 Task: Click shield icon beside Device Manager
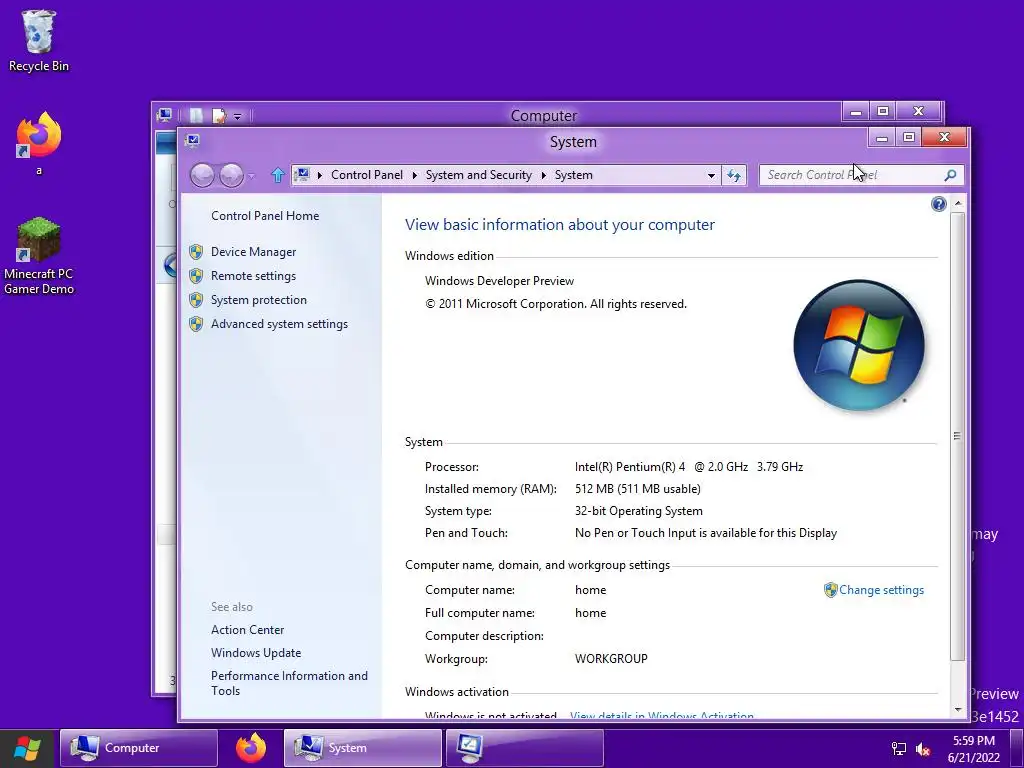click(x=196, y=252)
